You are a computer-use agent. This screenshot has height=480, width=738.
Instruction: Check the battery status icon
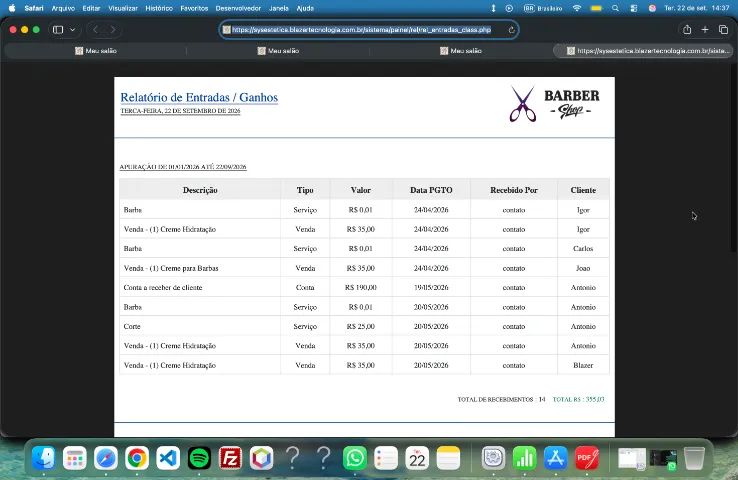pyautogui.click(x=596, y=8)
